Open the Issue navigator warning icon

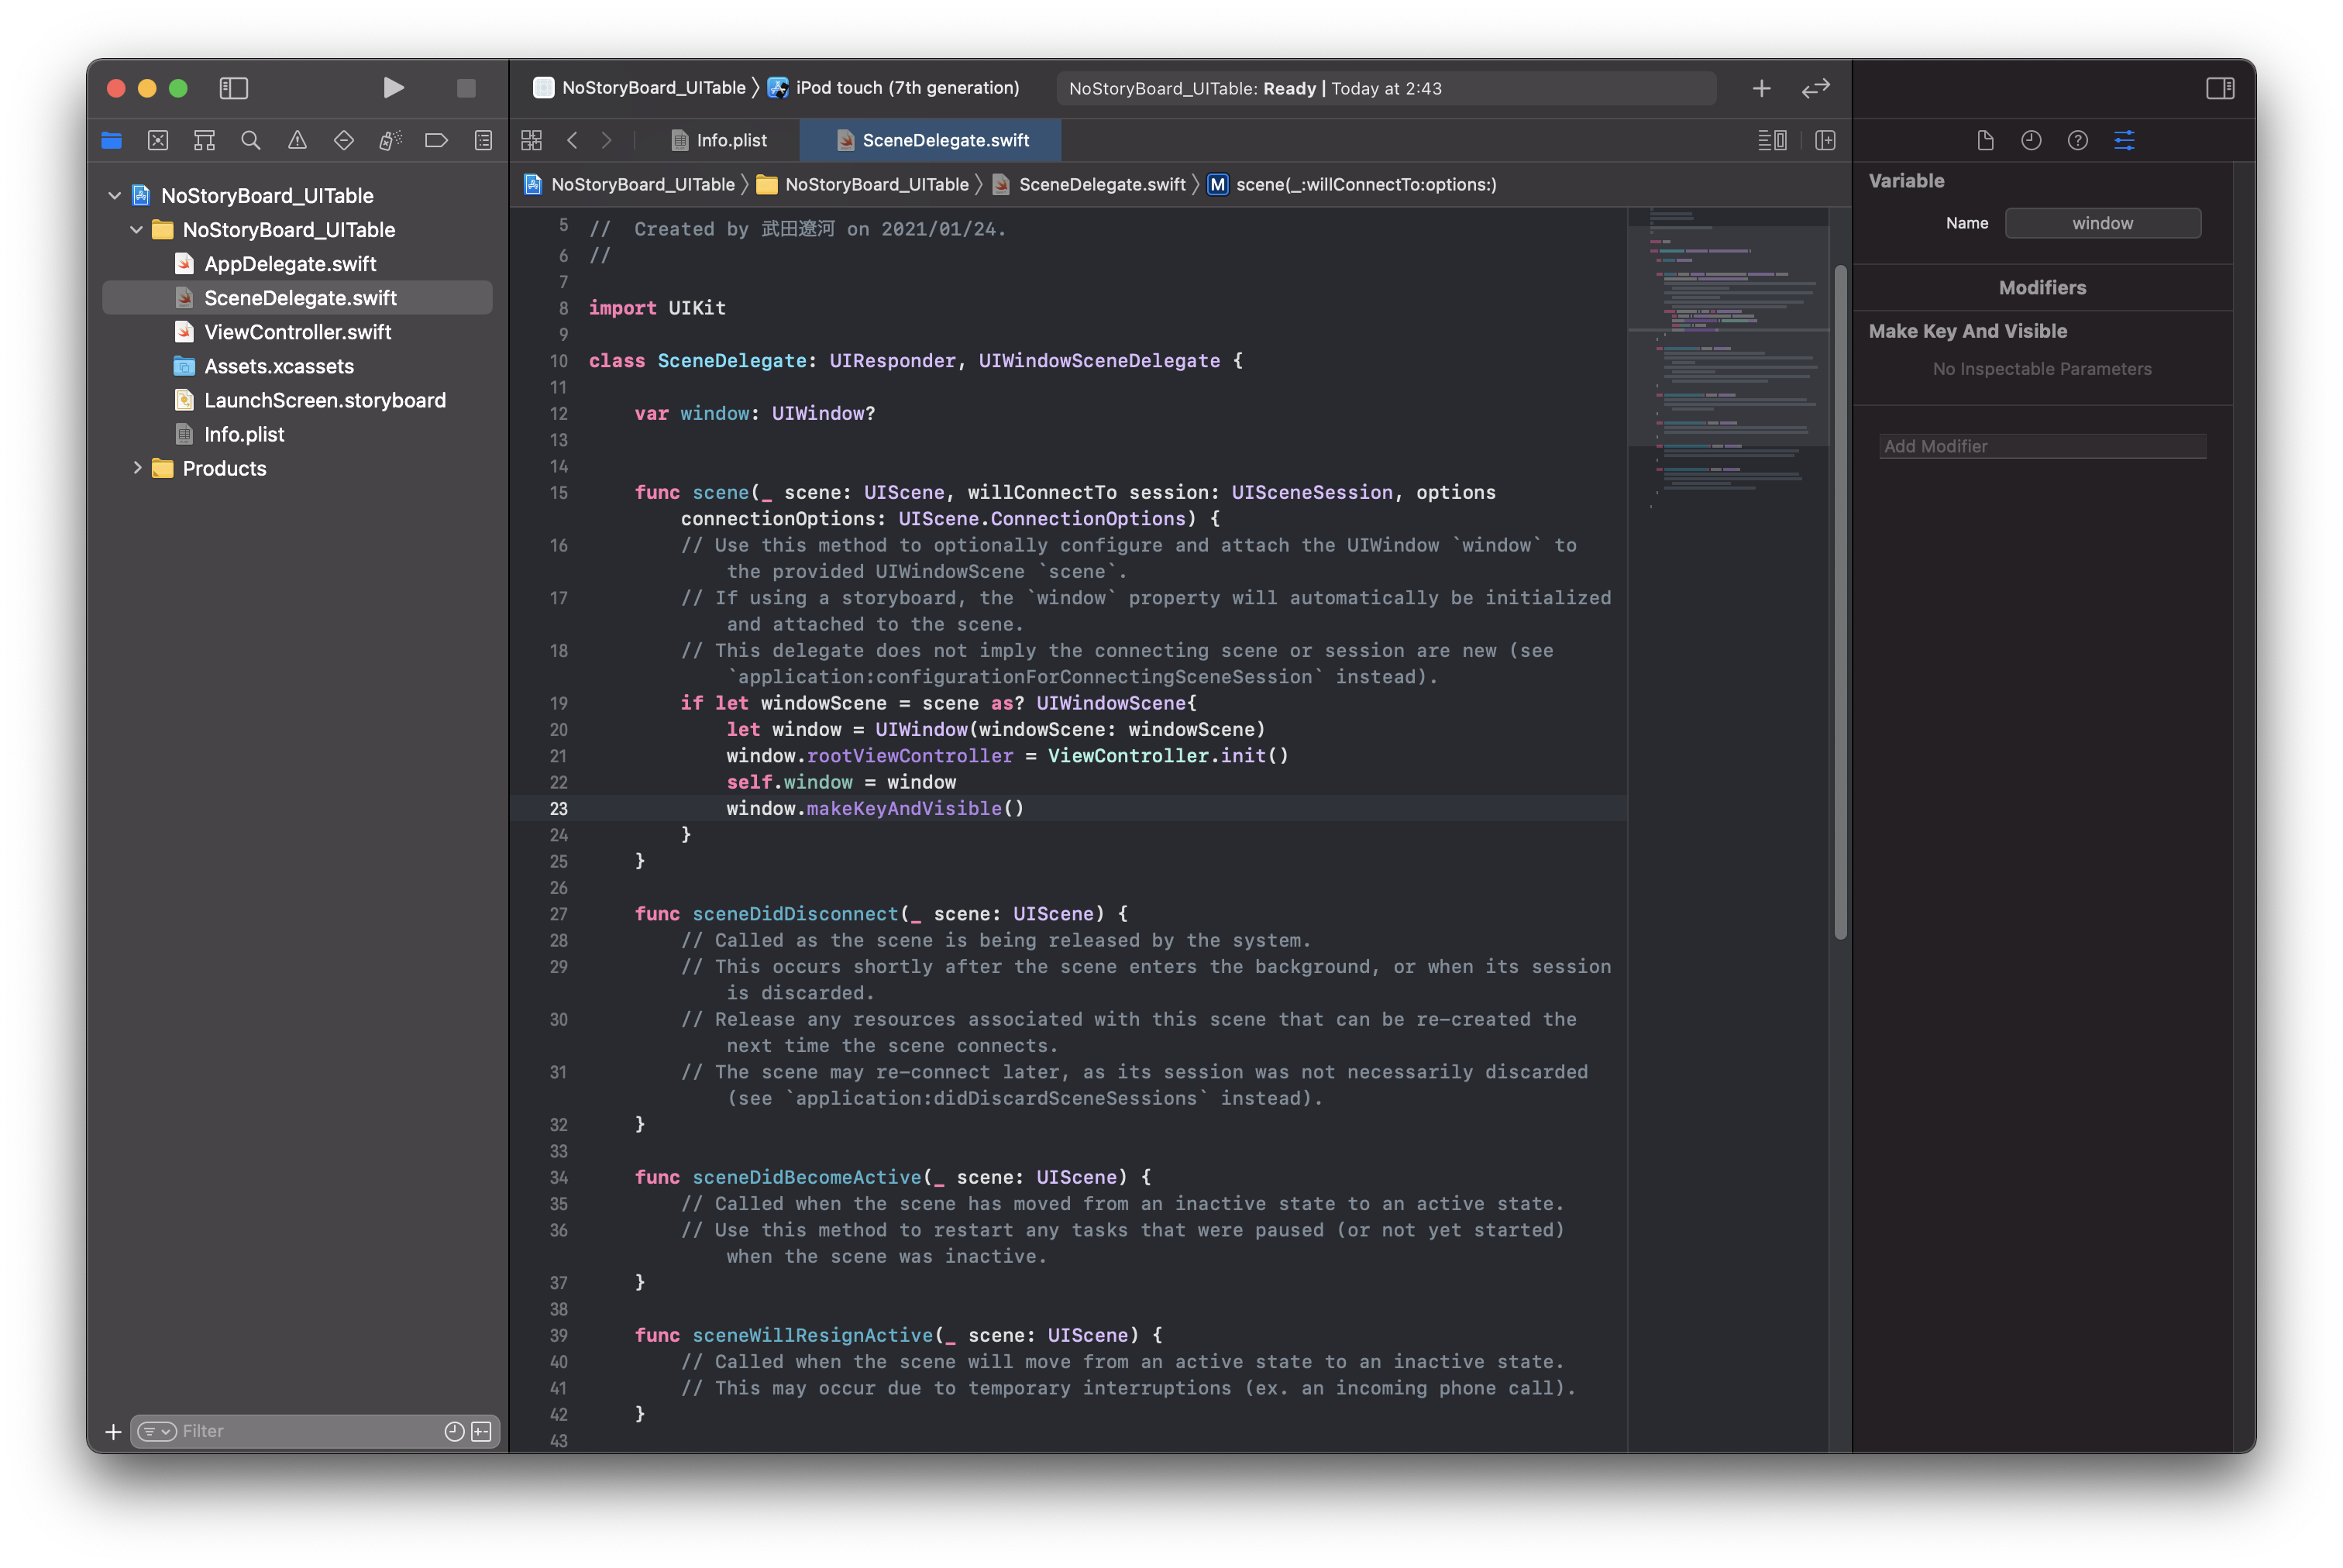click(297, 140)
